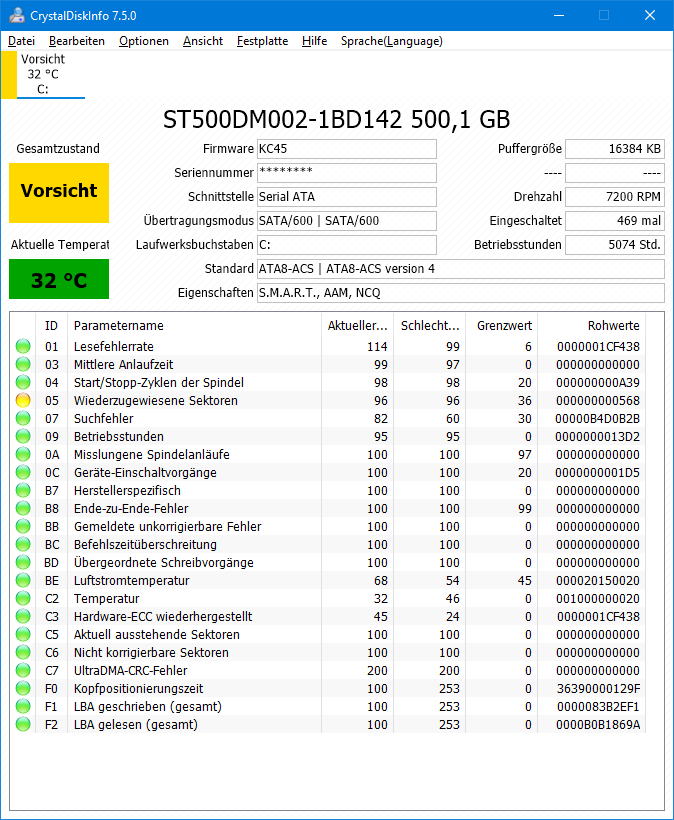Viewport: 674px width, 820px height.
Task: Click status circle for Ende-zu-Ende-Fehler
Action: (x=23, y=508)
